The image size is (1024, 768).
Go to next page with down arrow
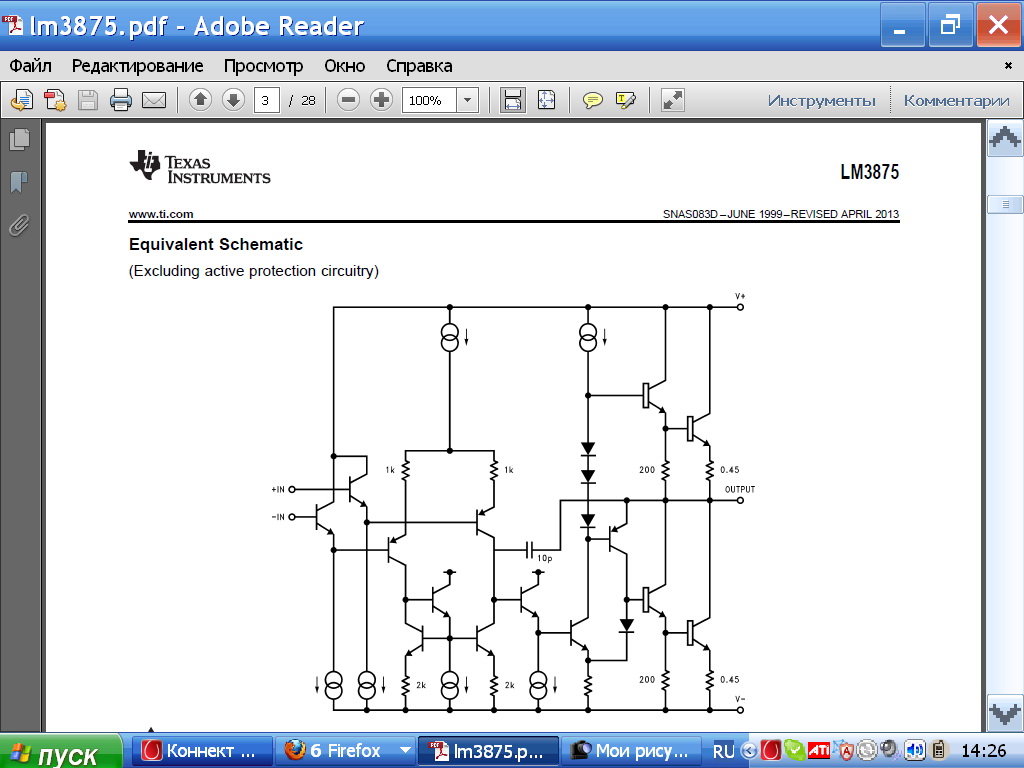233,100
